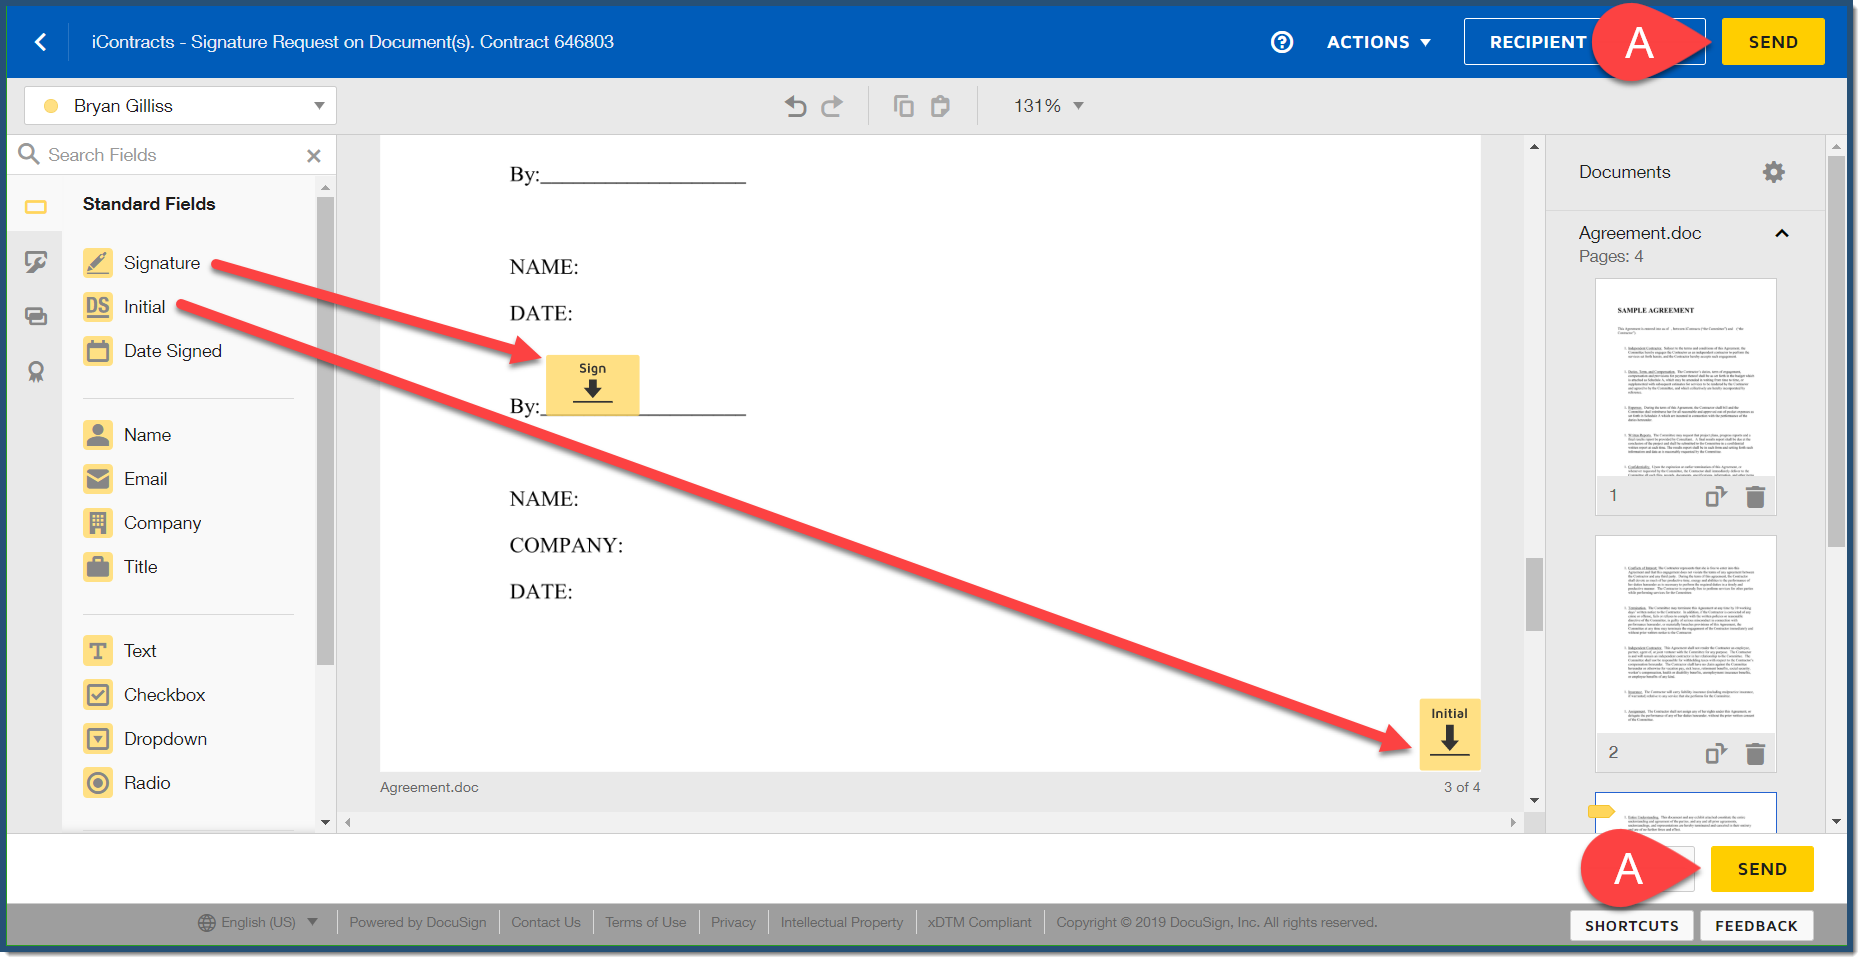Select the Initial tag on the document
Image resolution: width=1864 pixels, height=961 pixels.
tap(1449, 734)
